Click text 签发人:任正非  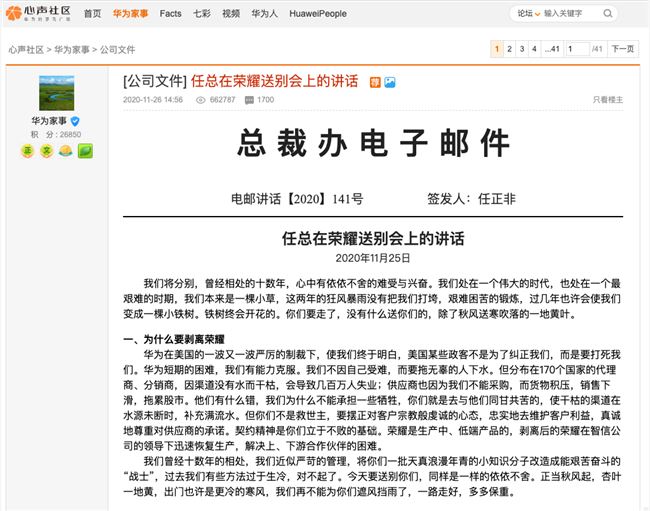471,199
